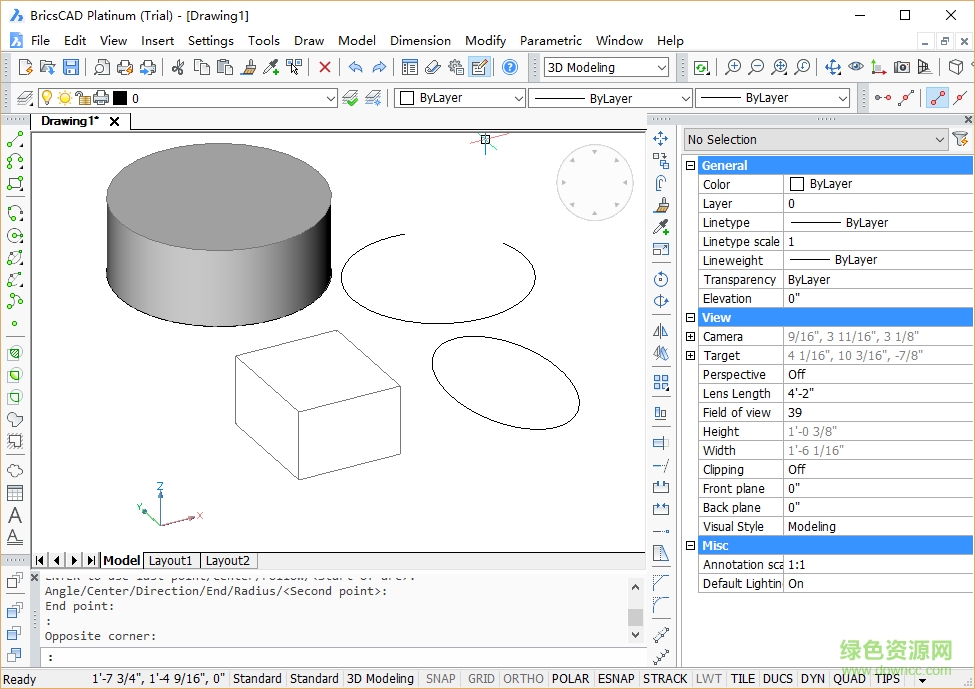Image resolution: width=975 pixels, height=689 pixels.
Task: Click the Print icon in toolbar
Action: tap(125, 67)
